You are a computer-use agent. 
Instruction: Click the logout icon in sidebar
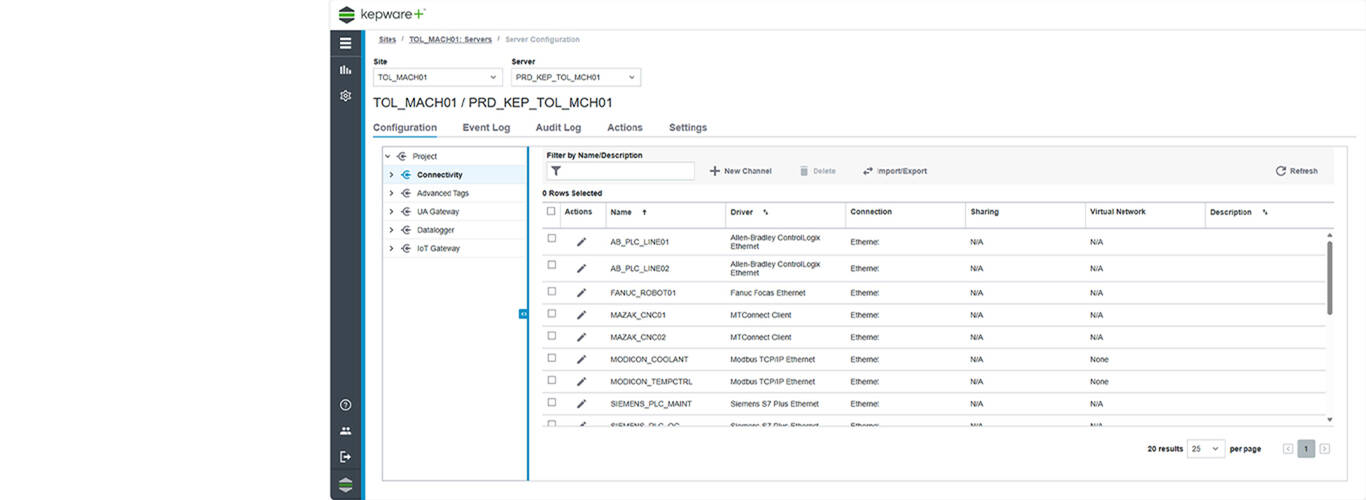345,457
